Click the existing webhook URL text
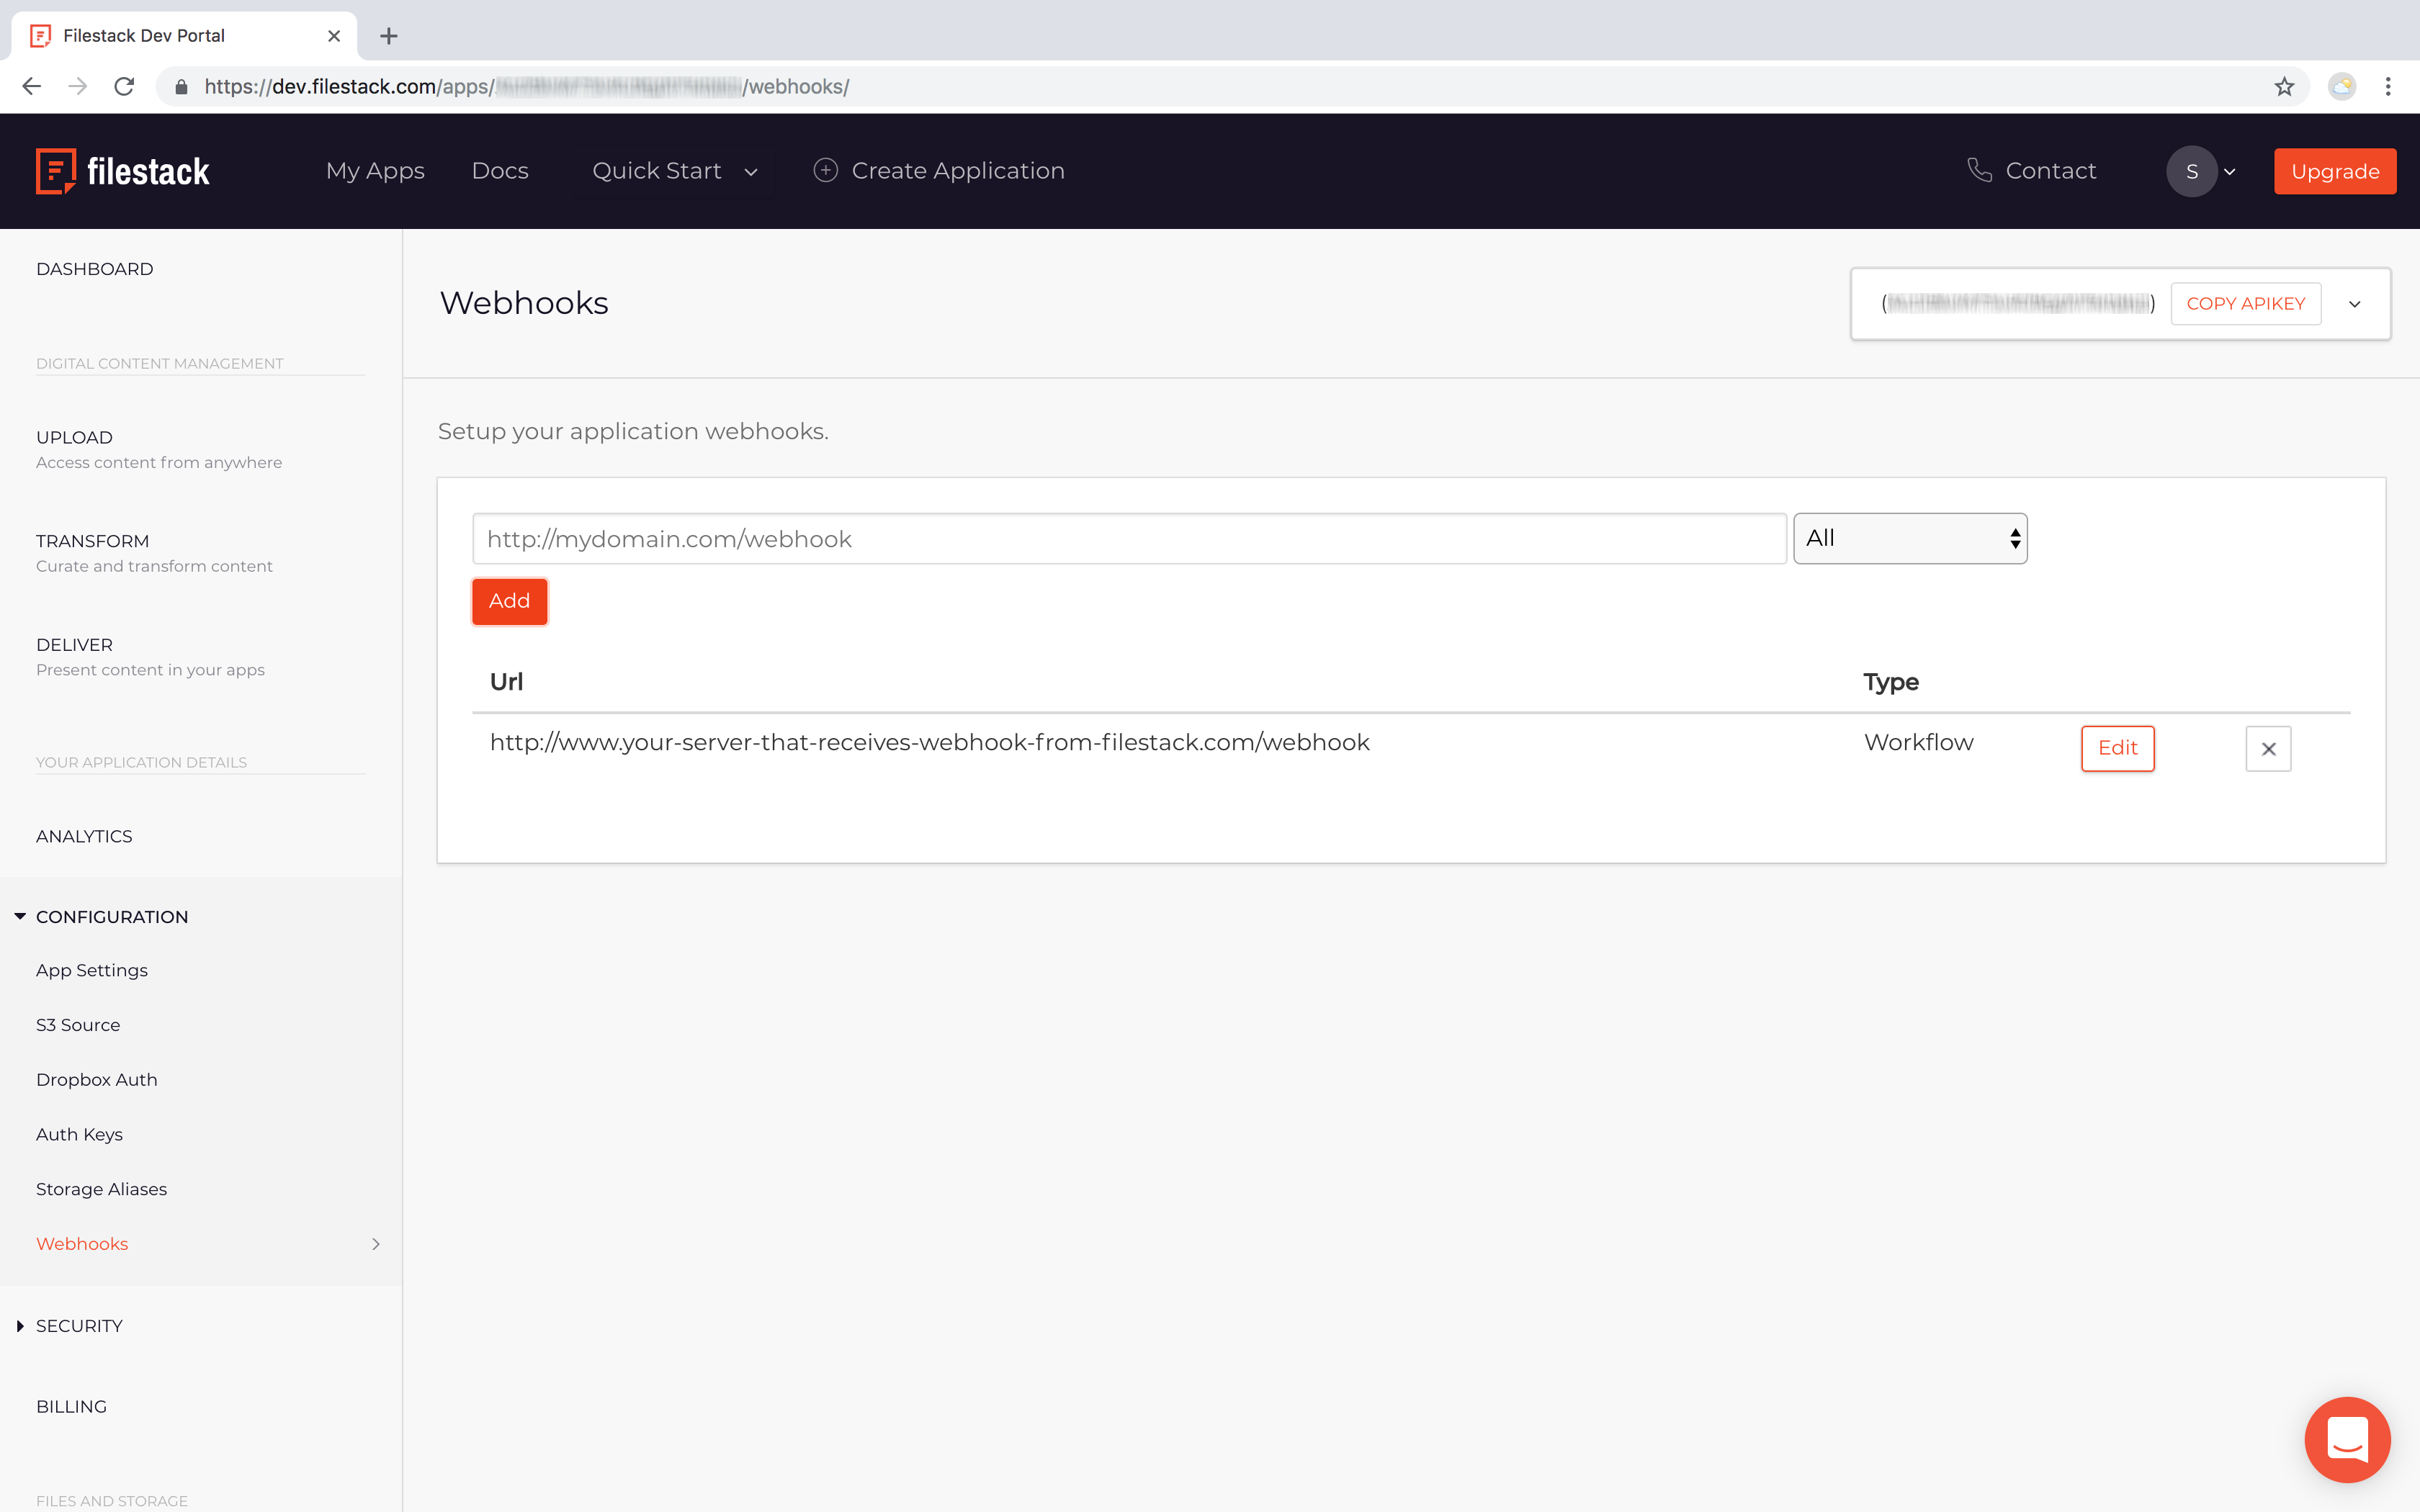 930,742
